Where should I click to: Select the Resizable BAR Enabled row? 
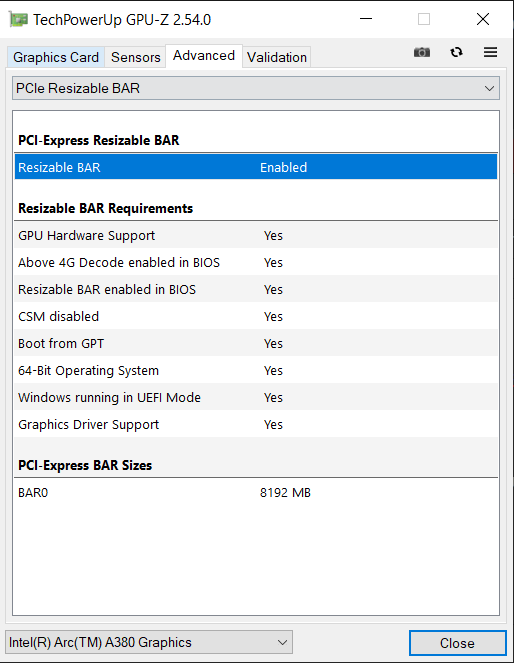(256, 167)
